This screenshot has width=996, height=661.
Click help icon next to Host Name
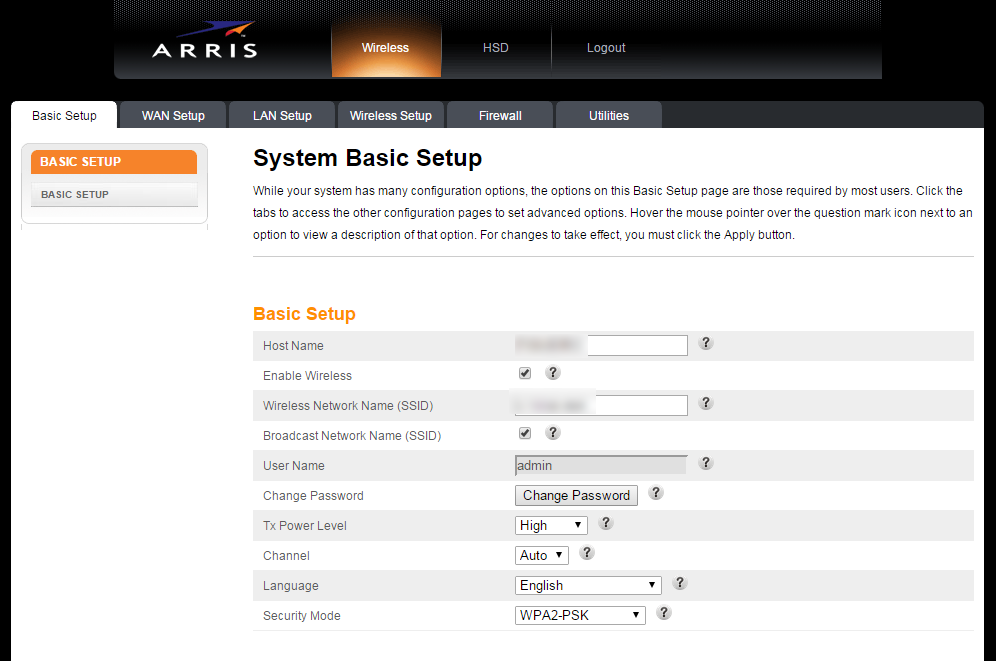[x=705, y=343]
